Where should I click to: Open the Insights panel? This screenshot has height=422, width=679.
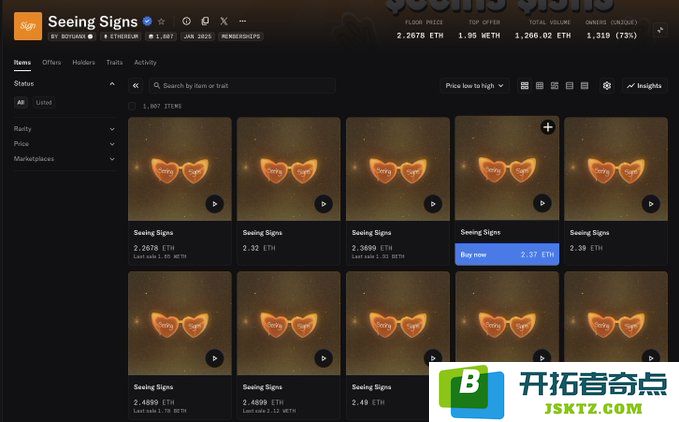(644, 86)
